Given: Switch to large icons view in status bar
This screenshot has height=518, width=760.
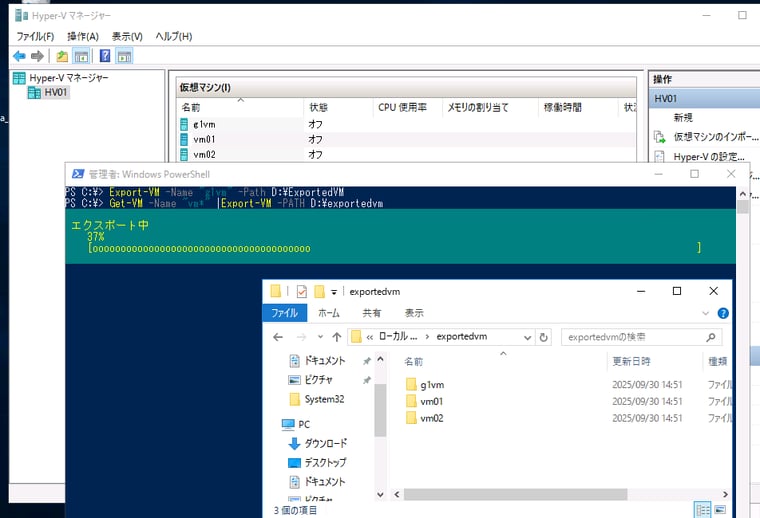Looking at the screenshot, I should click(x=720, y=510).
